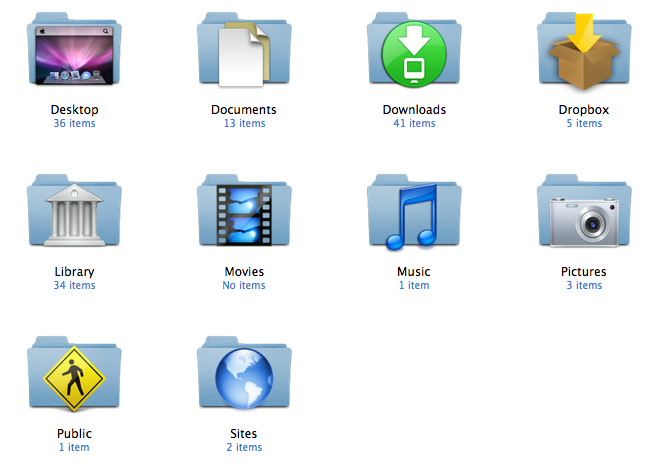Viewport: 664px width, 473px height.
Task: Open the Library folder icon
Action: coord(74,210)
